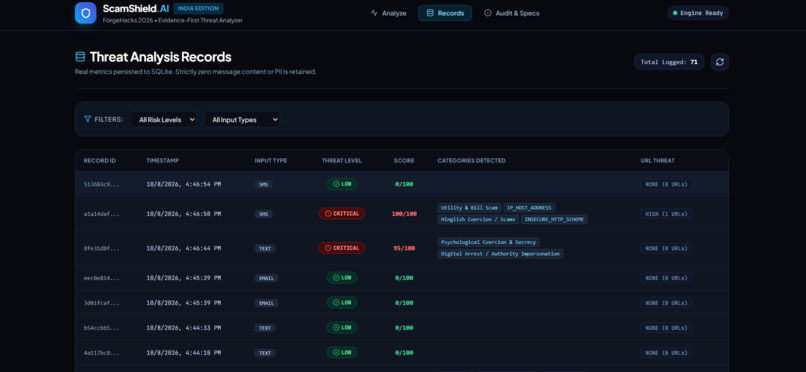This screenshot has height=372, width=806.
Task: Click the IP_HOST_ADDRESS tag
Action: (529, 208)
